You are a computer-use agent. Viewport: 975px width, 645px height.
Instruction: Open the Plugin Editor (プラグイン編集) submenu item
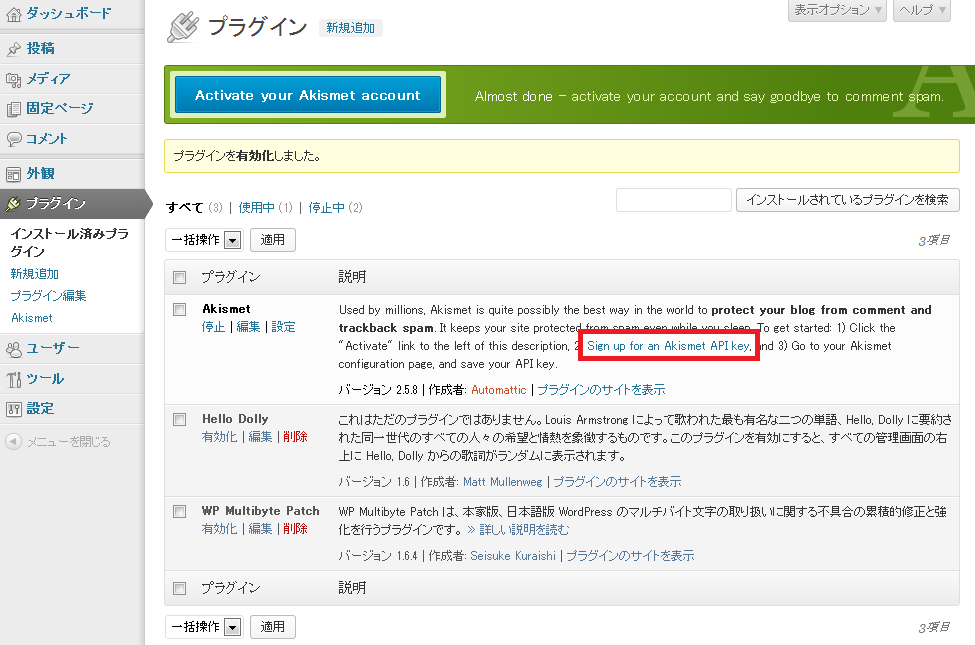[48, 296]
